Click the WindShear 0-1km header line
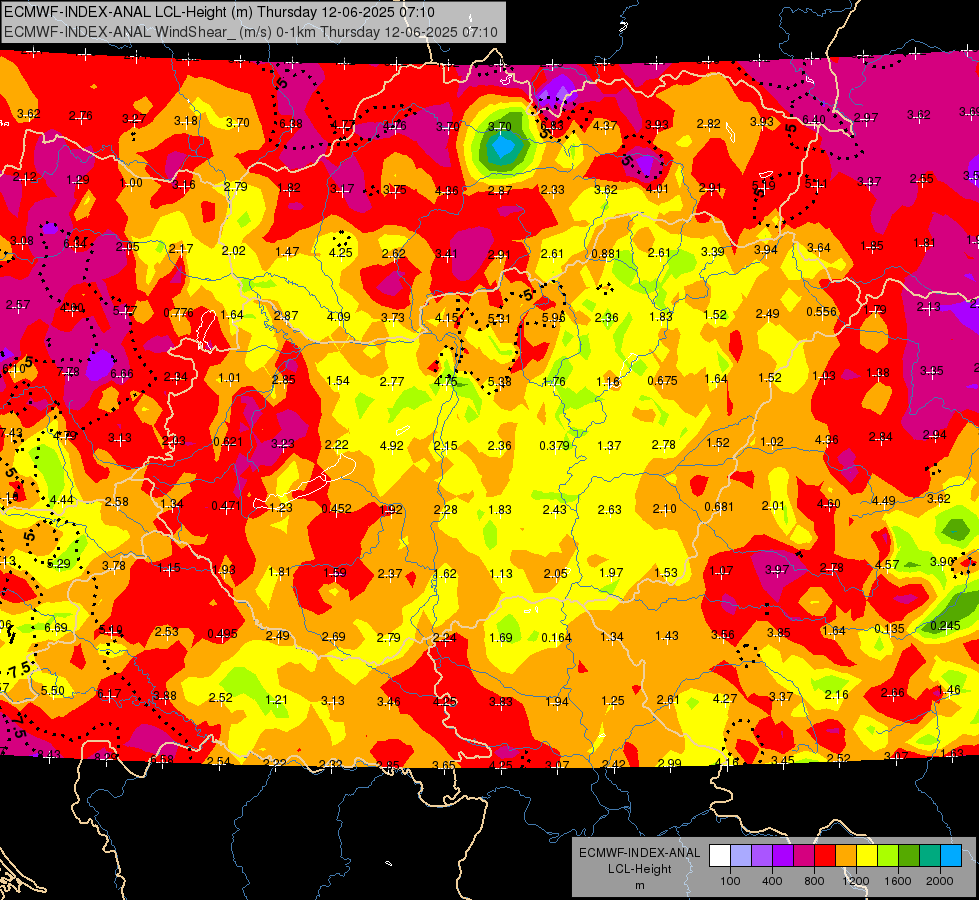The width and height of the screenshot is (979, 900). (x=250, y=32)
